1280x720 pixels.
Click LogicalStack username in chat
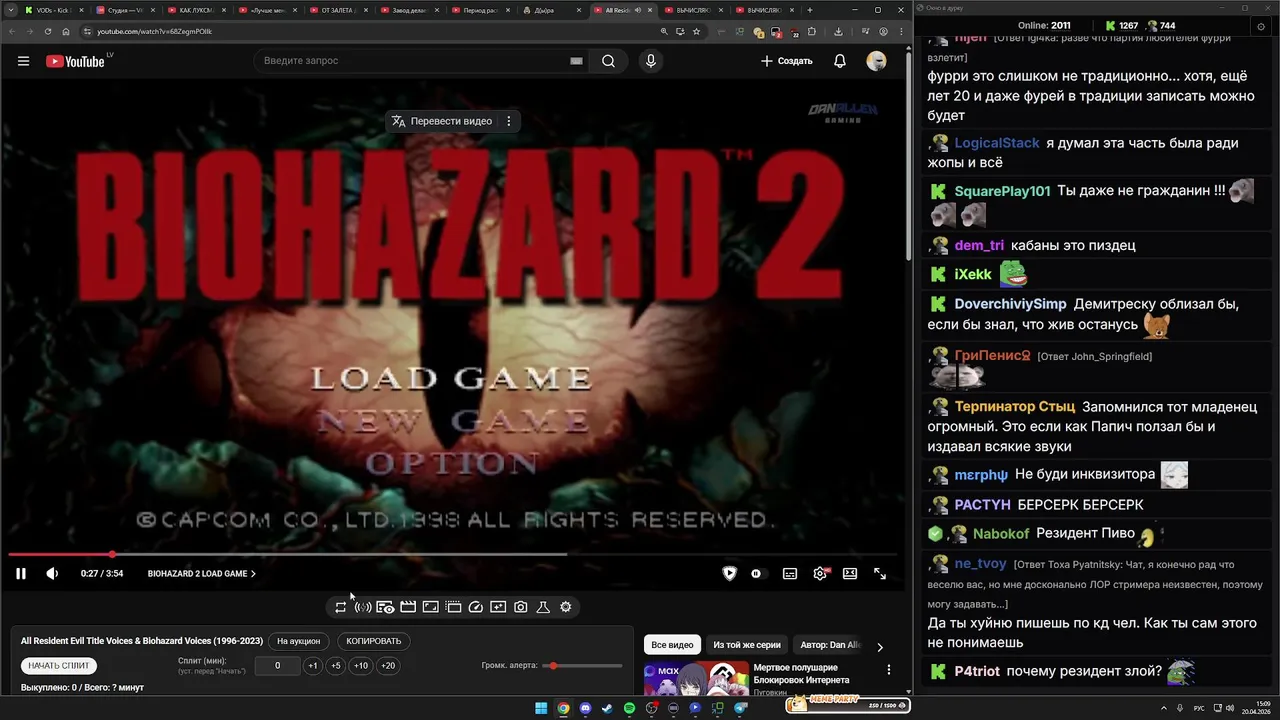(x=997, y=143)
